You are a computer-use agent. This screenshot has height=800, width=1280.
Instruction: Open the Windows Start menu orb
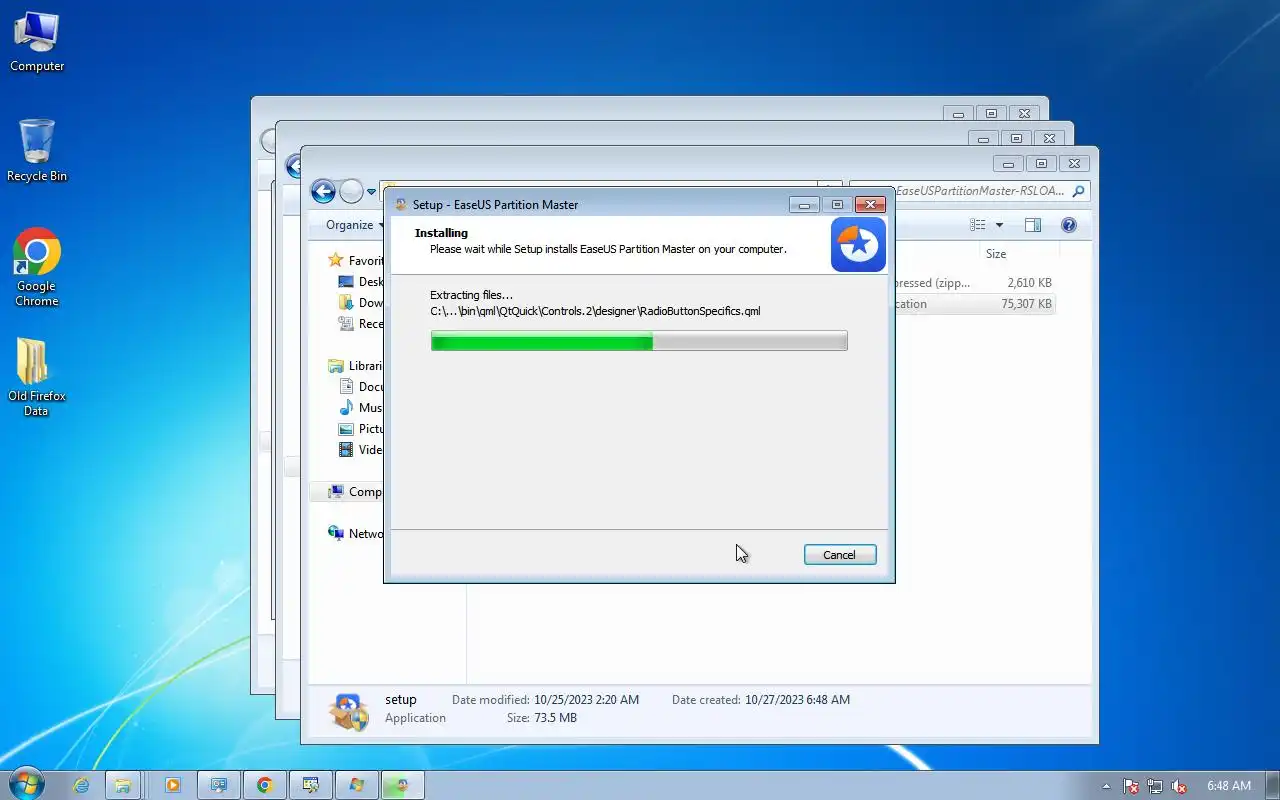[27, 784]
